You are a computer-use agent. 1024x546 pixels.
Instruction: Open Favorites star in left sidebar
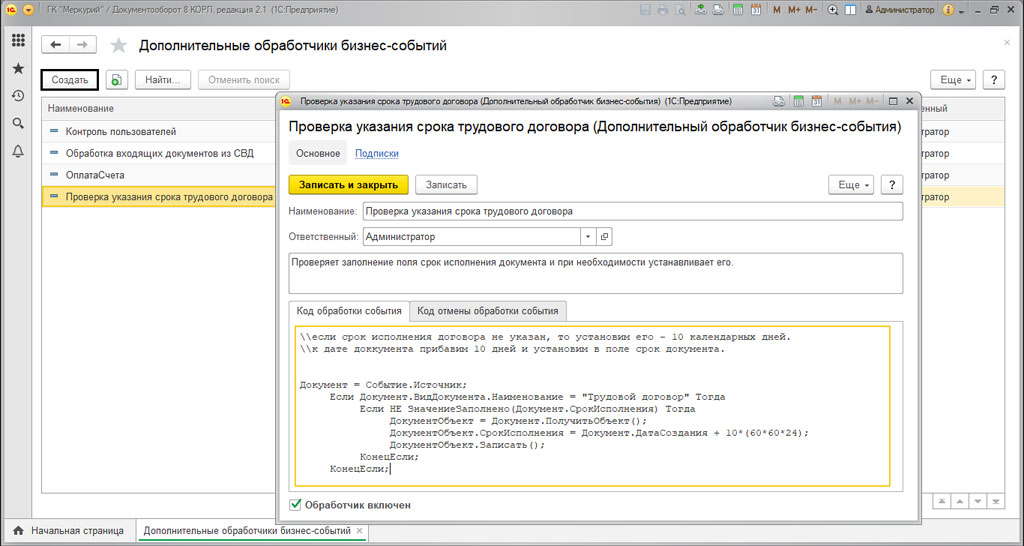click(x=18, y=69)
